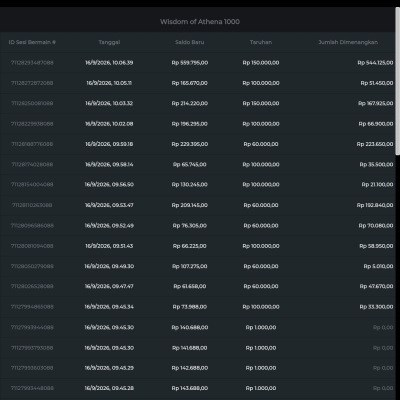400x400 pixels.
Task: Click the Jumlah Dimenangkan column header
Action: pyautogui.click(x=348, y=42)
